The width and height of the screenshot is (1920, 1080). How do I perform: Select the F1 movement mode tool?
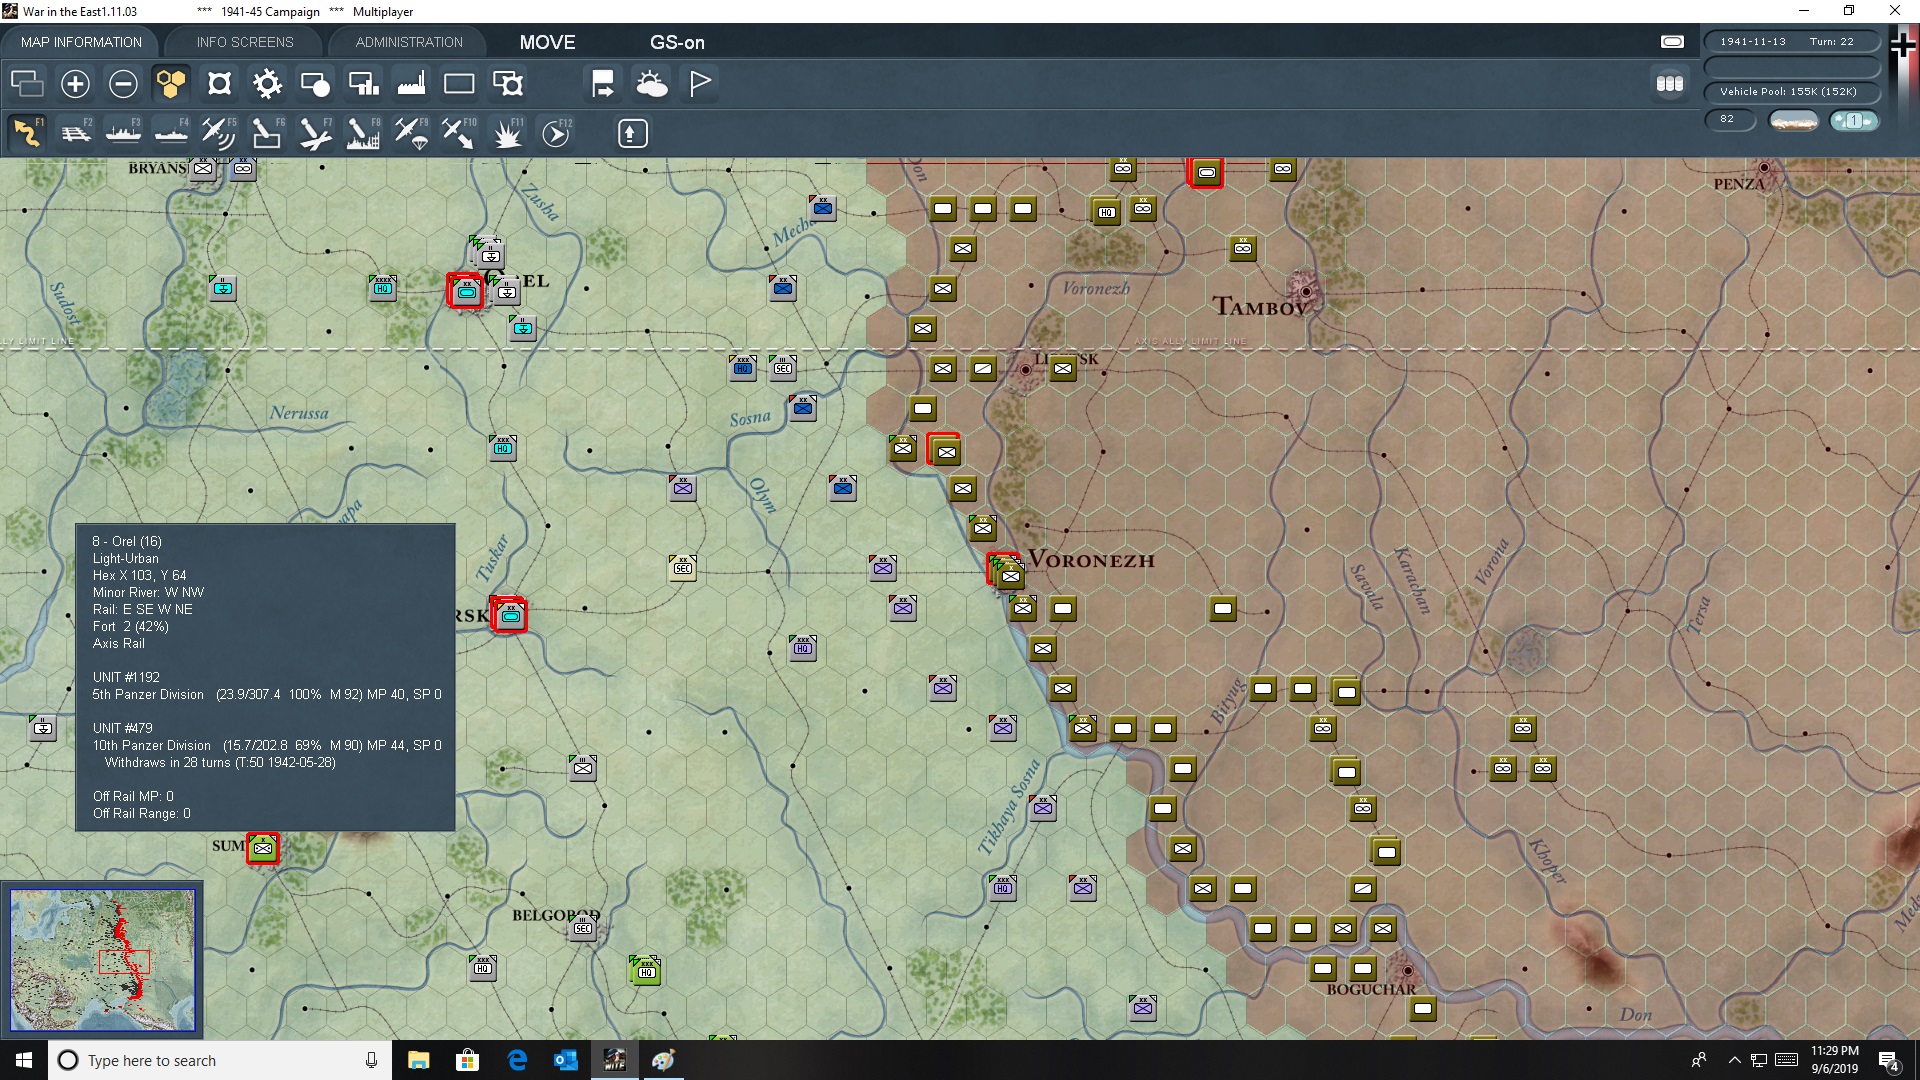coord(27,133)
